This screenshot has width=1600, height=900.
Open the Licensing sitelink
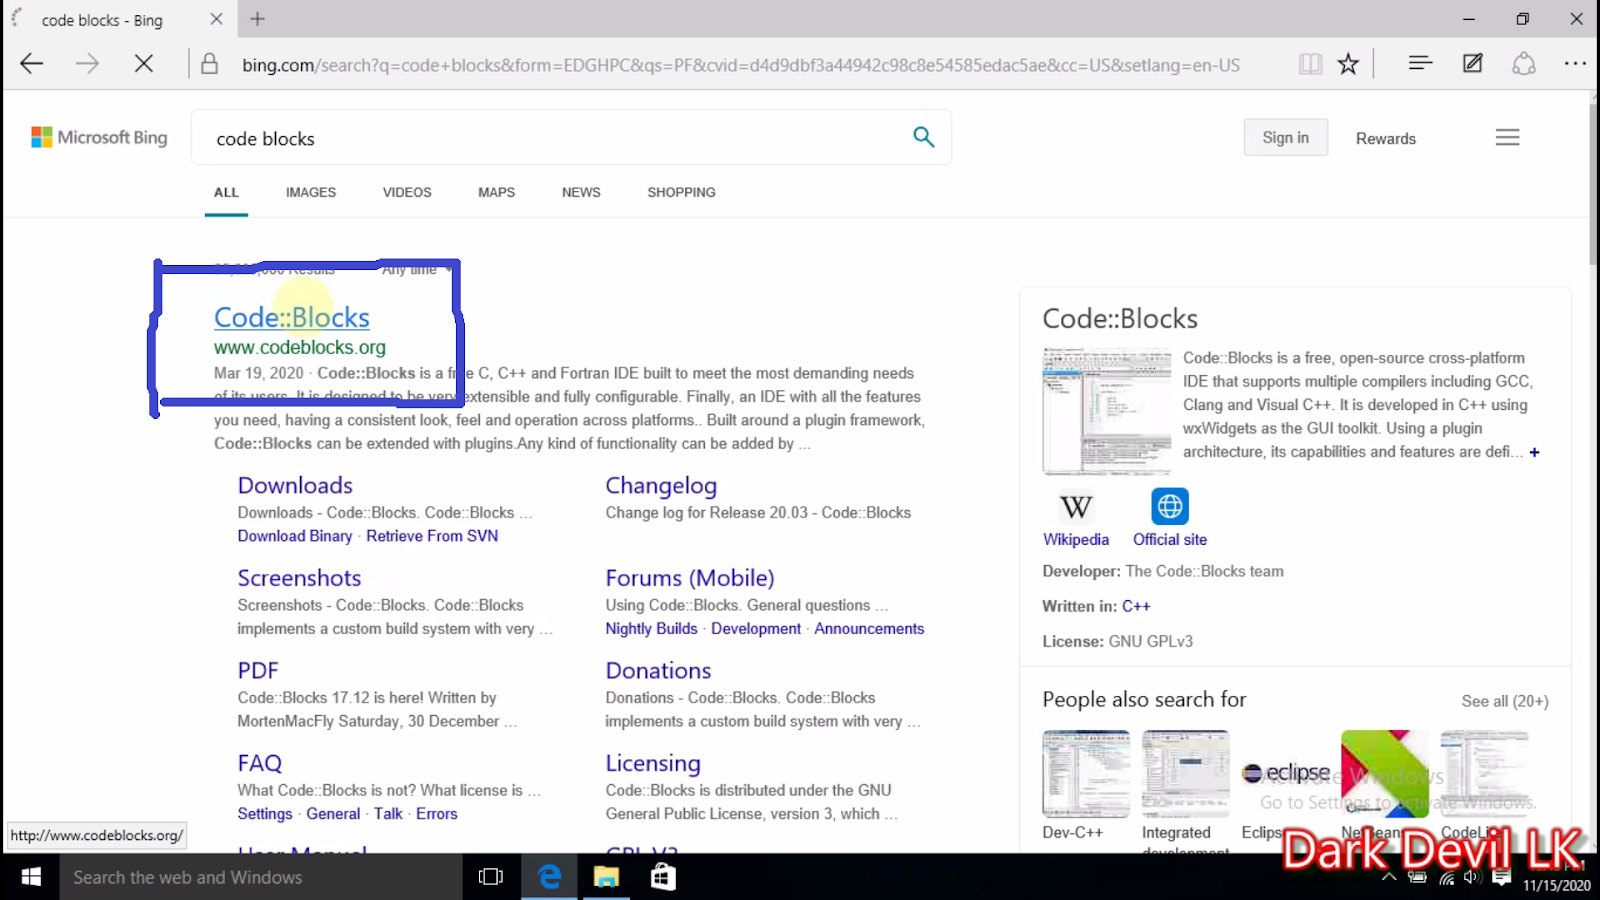pyautogui.click(x=653, y=763)
